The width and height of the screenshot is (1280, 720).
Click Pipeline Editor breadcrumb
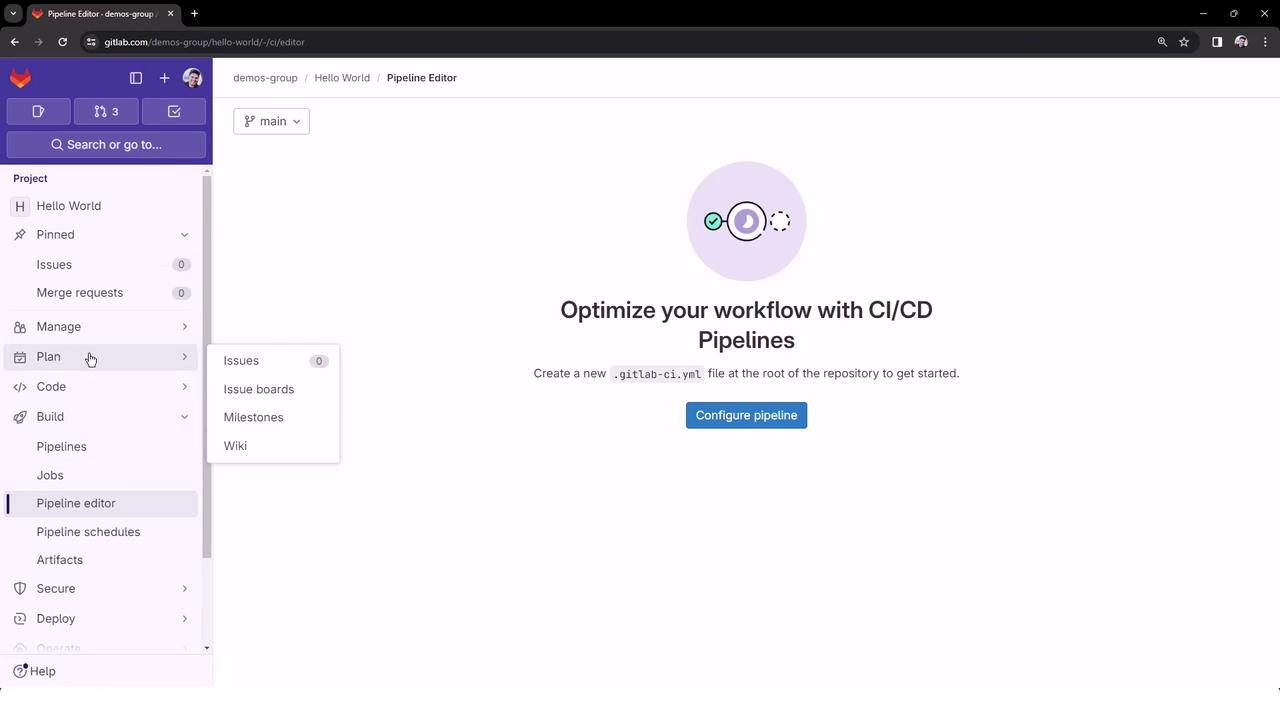click(x=422, y=78)
